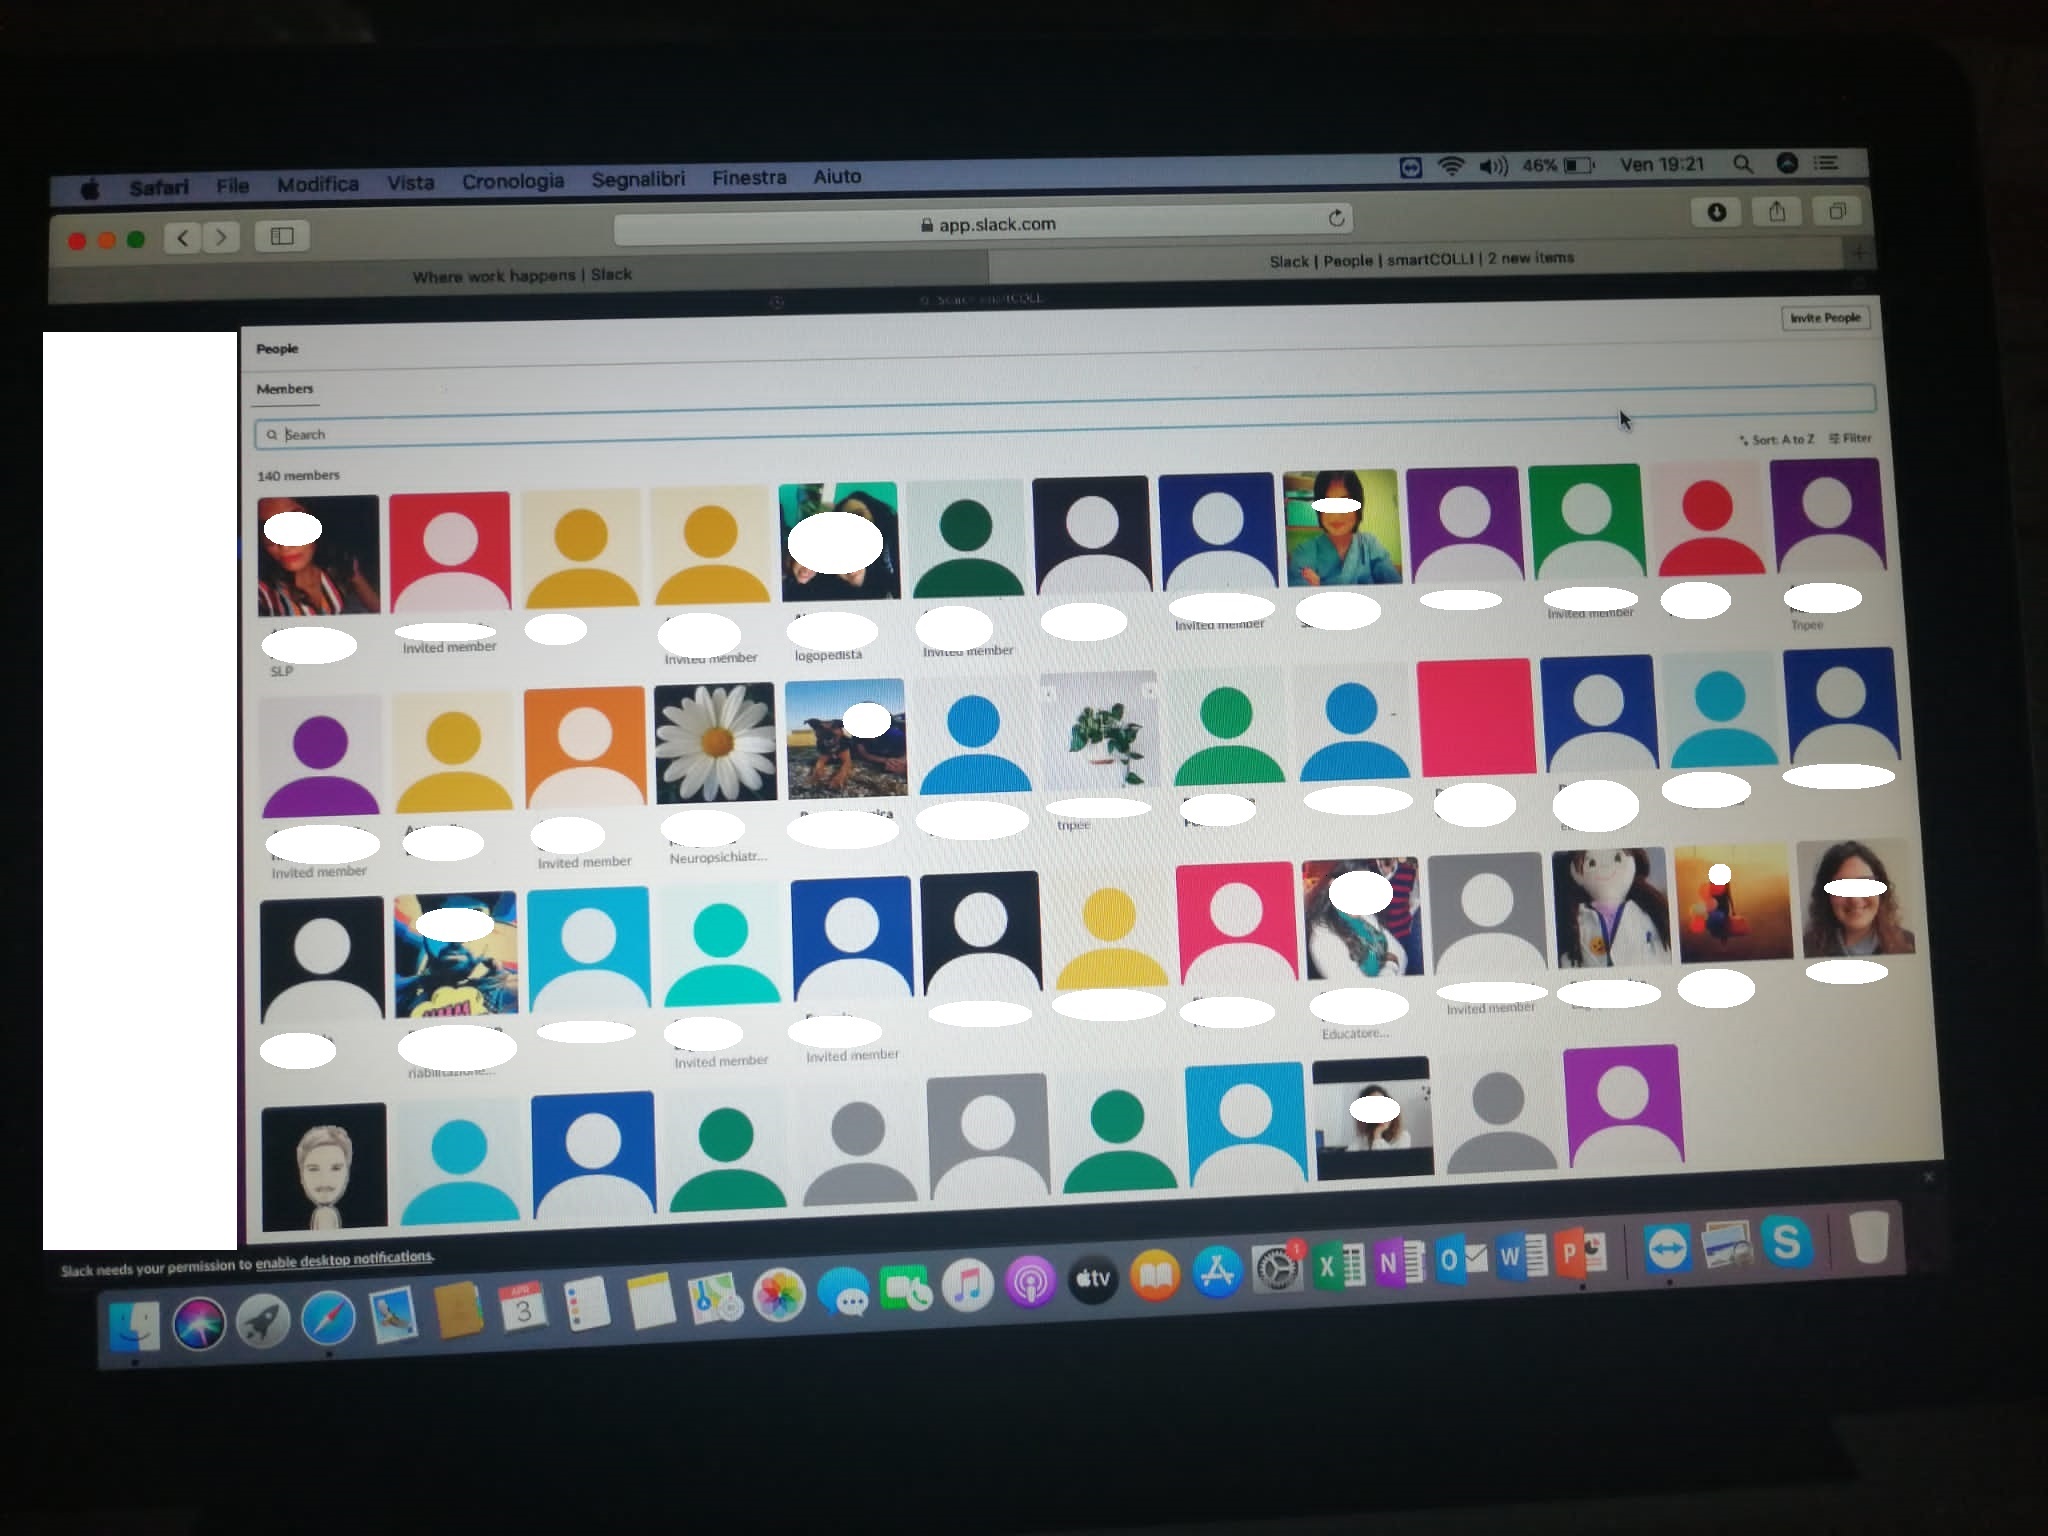Toggle Safari's sidebar button

[x=282, y=236]
